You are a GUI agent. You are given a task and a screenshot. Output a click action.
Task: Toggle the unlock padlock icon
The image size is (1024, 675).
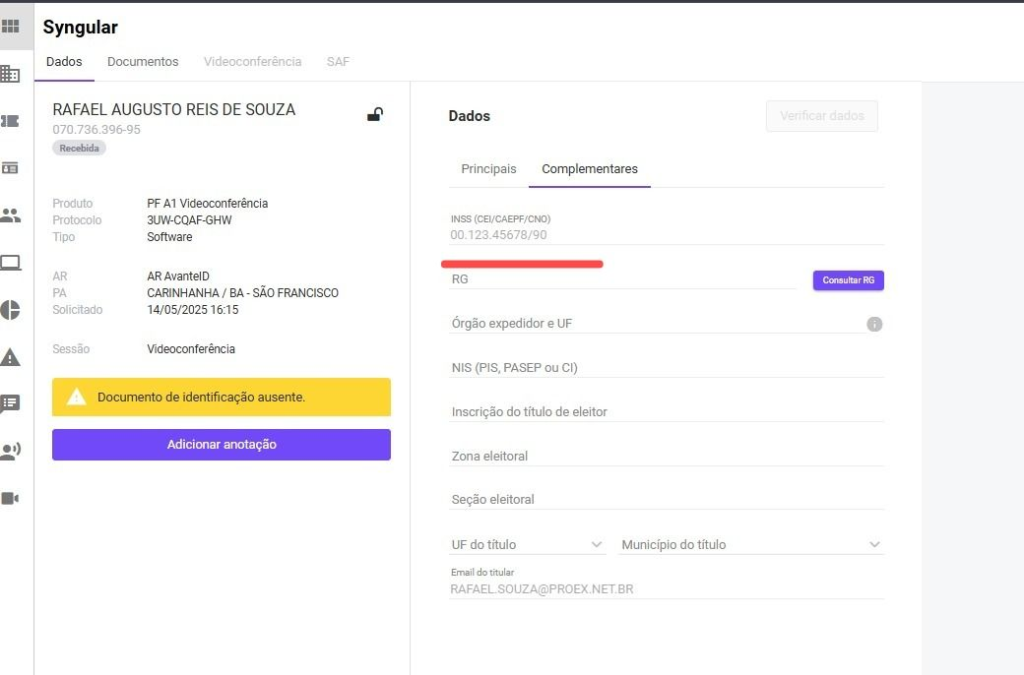pos(375,114)
